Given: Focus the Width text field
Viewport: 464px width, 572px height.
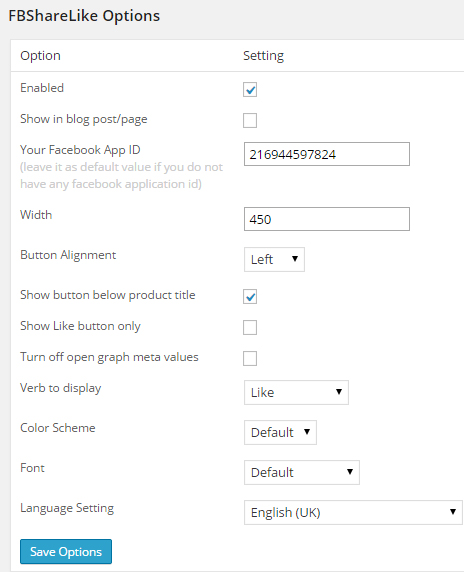Looking at the screenshot, I should [x=327, y=219].
